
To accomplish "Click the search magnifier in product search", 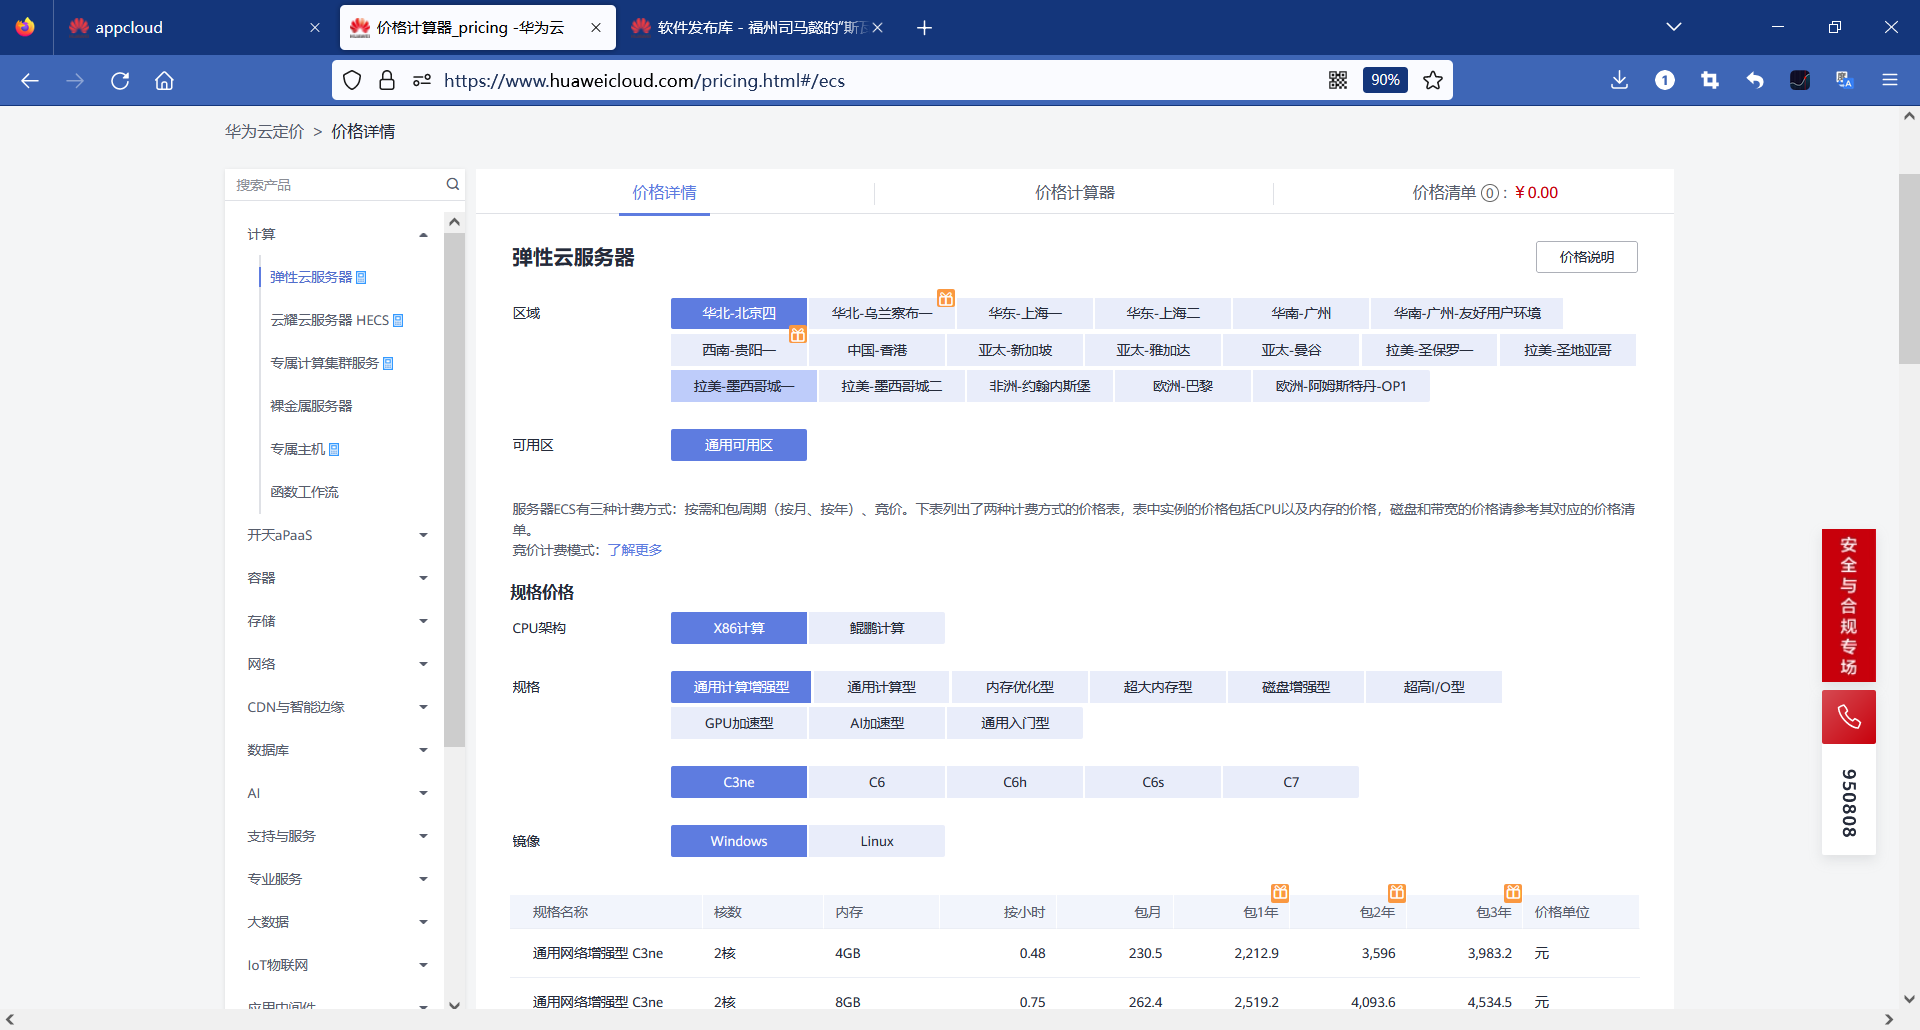I will pyautogui.click(x=452, y=184).
